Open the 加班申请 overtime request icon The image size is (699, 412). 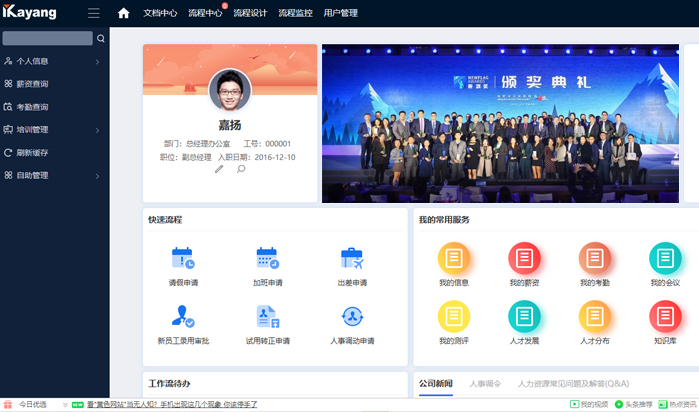(x=267, y=259)
